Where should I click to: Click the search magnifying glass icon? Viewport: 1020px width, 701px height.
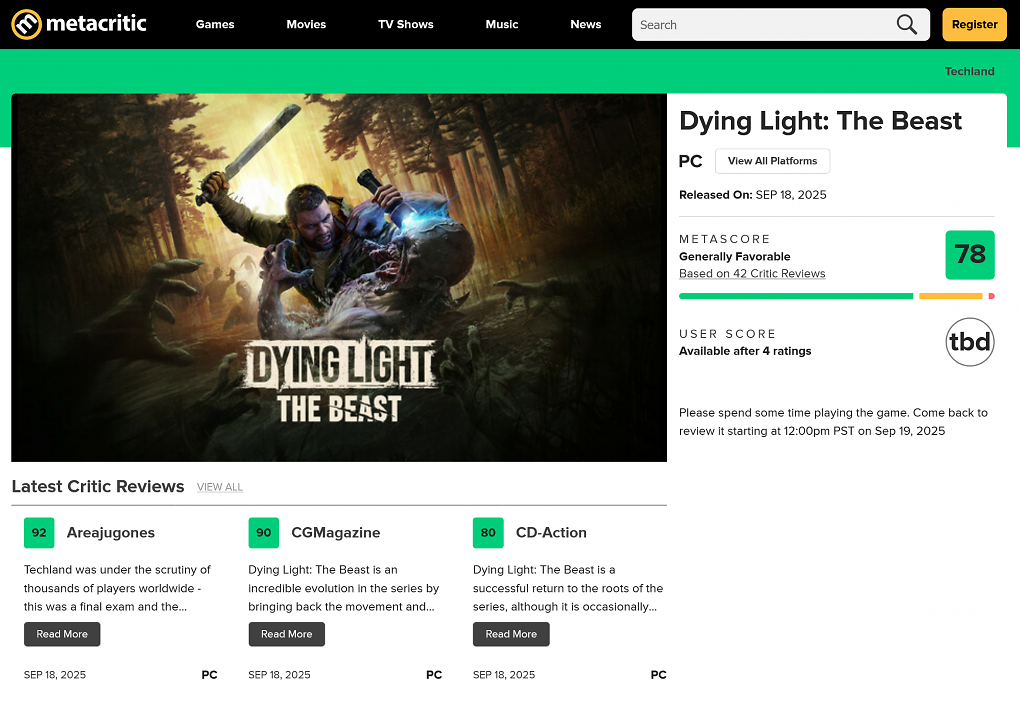point(906,25)
